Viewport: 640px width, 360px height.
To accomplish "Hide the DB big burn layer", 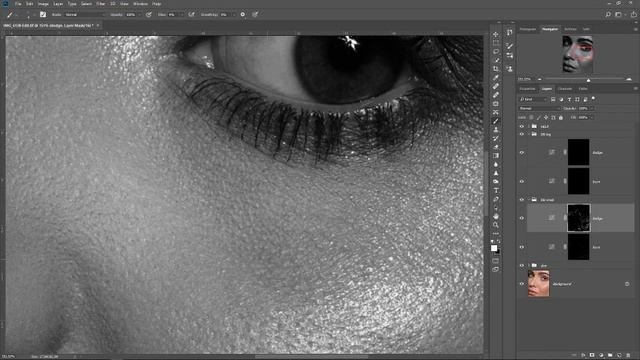I will (522, 181).
